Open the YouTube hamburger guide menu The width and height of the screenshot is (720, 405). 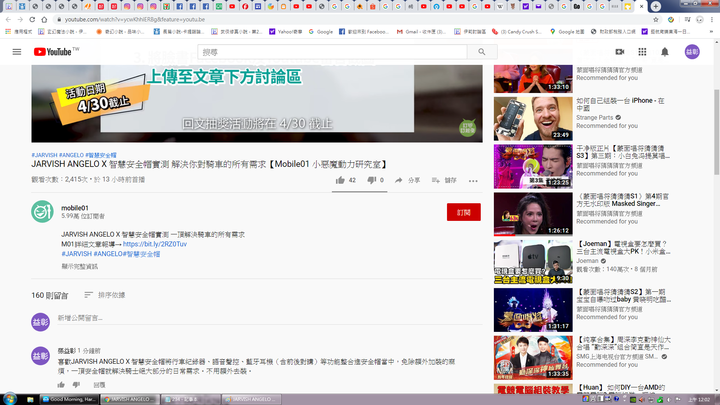point(17,52)
